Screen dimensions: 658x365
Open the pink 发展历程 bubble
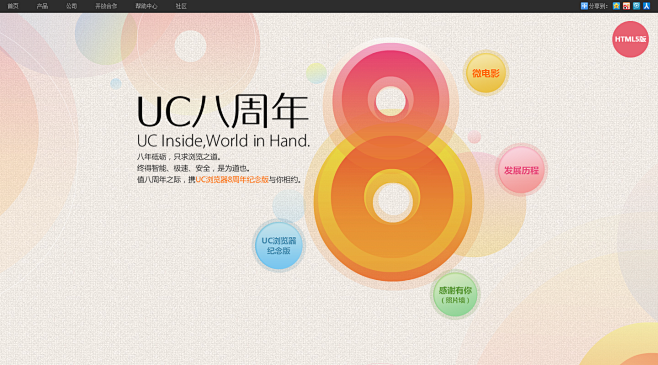(521, 170)
